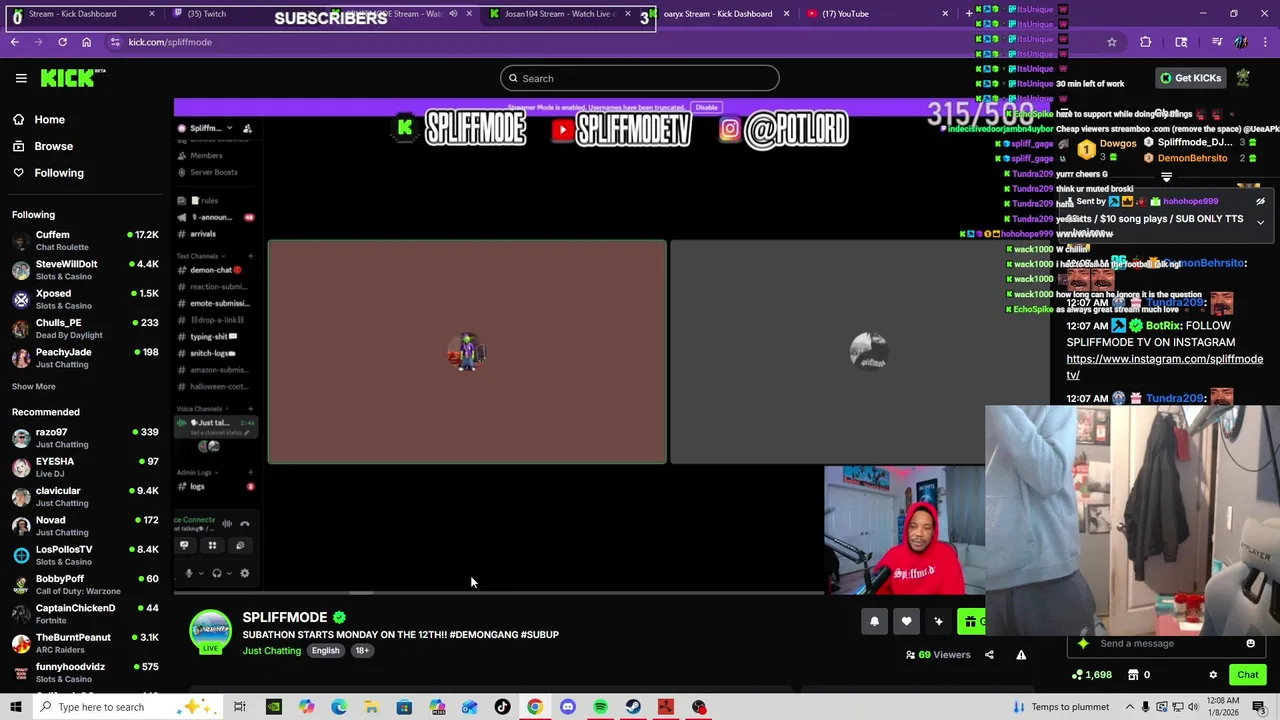Open CaptainChickenD recommended channel
This screenshot has width=1280, height=720.
[85, 613]
